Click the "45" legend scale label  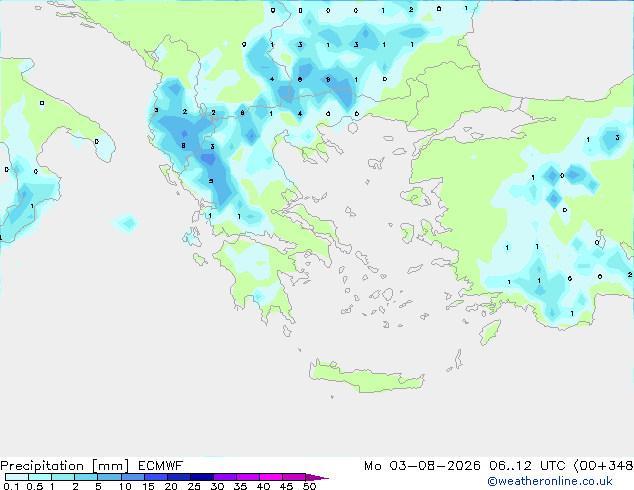tap(286, 486)
